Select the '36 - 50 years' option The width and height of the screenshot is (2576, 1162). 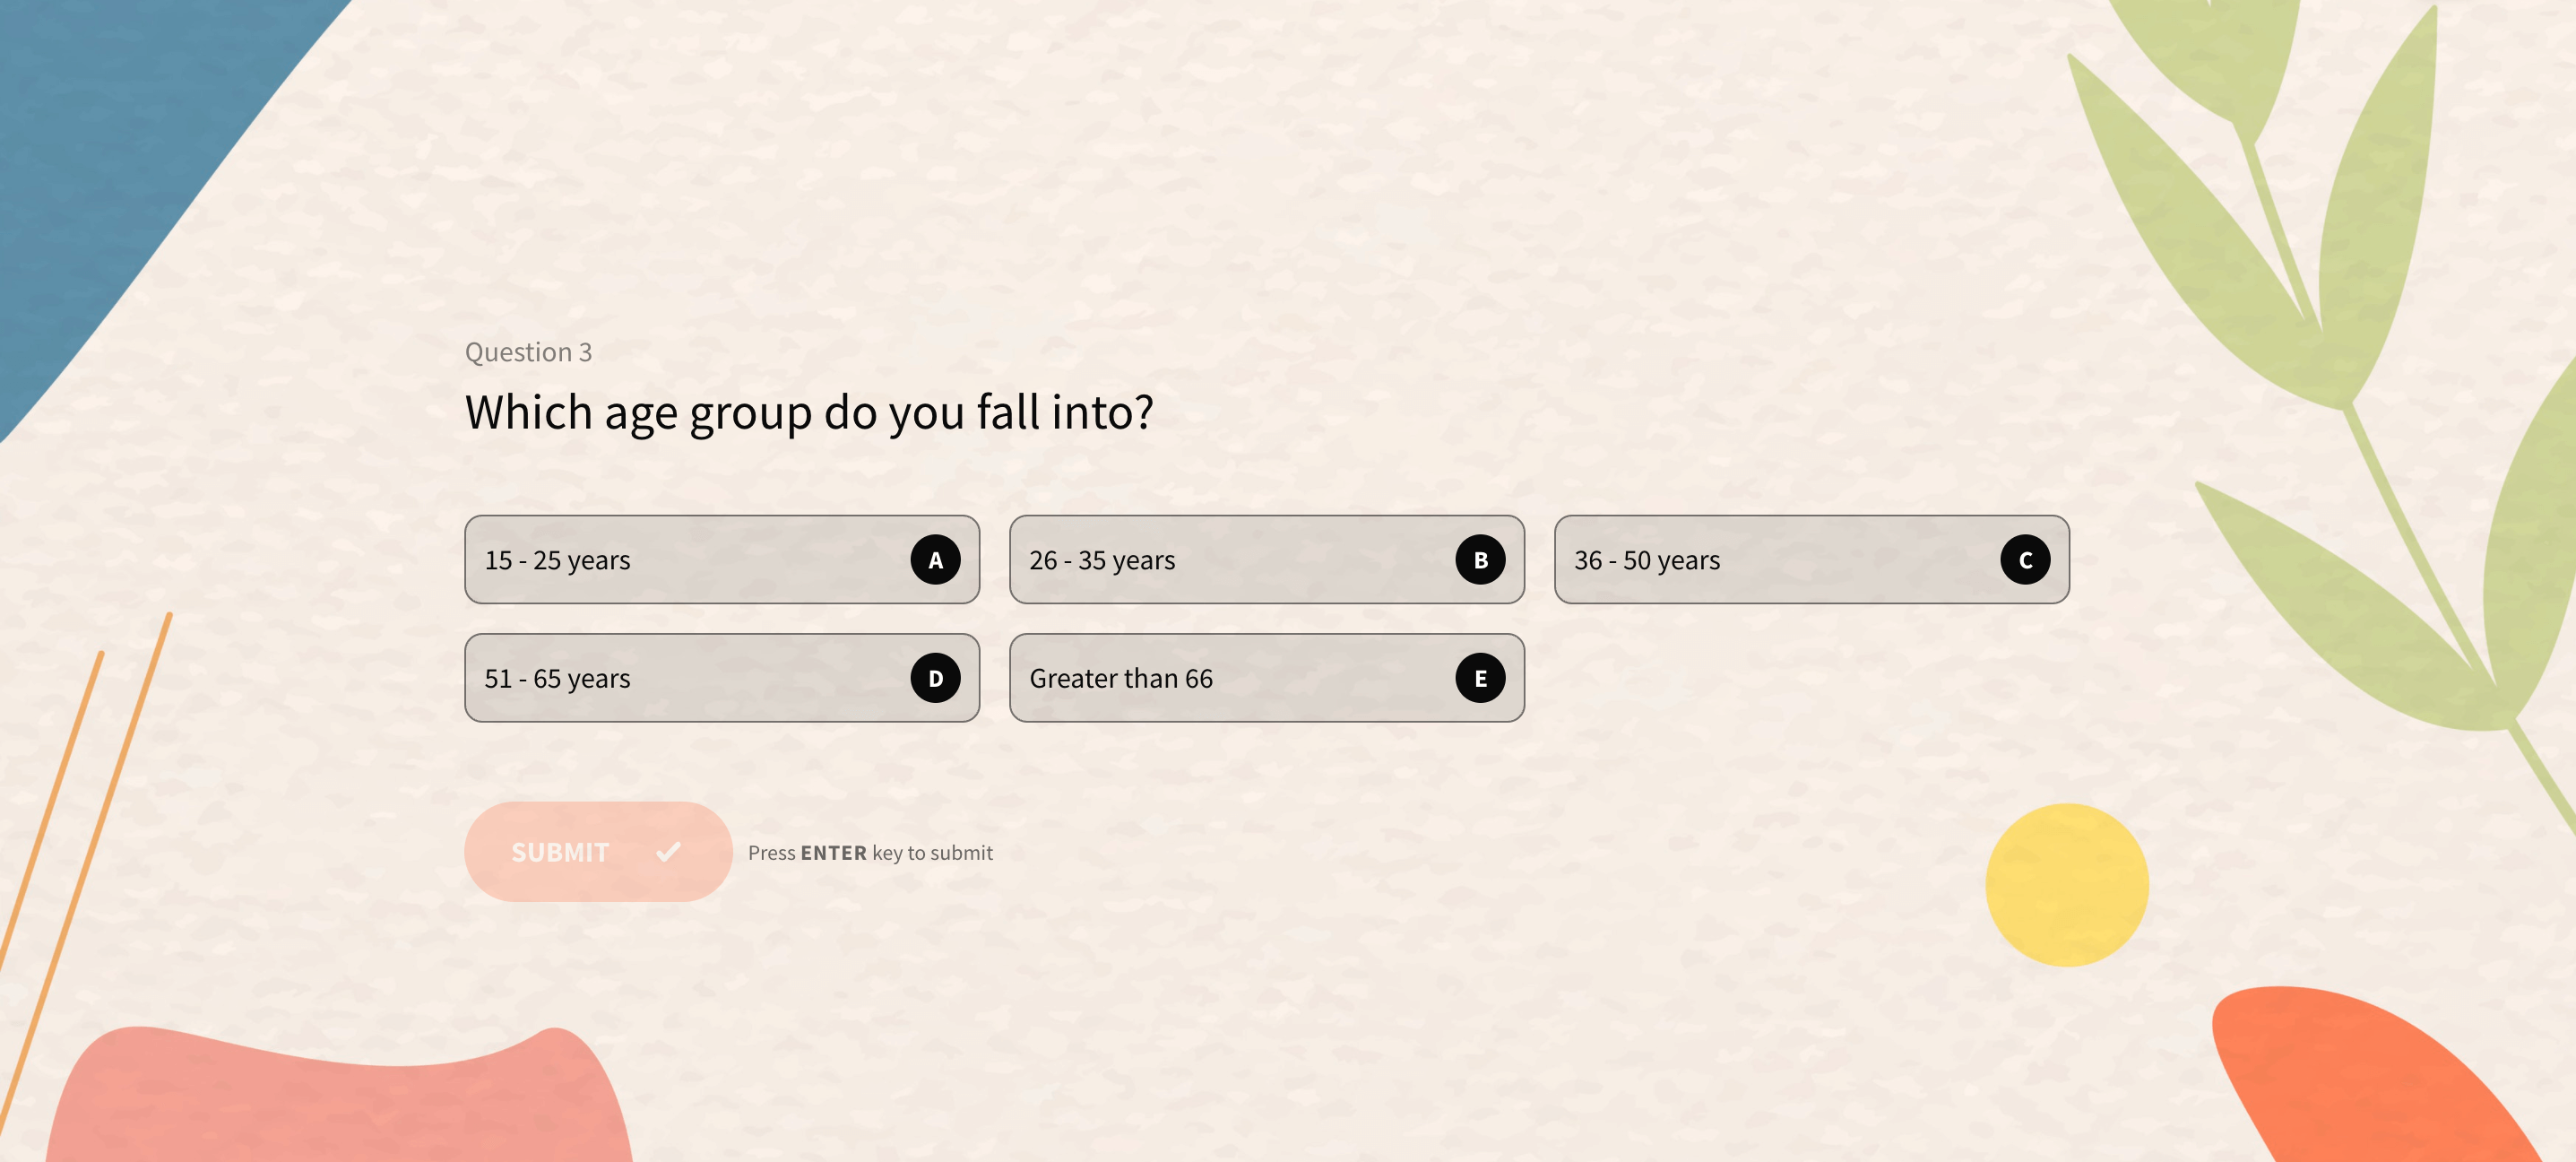coord(1811,560)
